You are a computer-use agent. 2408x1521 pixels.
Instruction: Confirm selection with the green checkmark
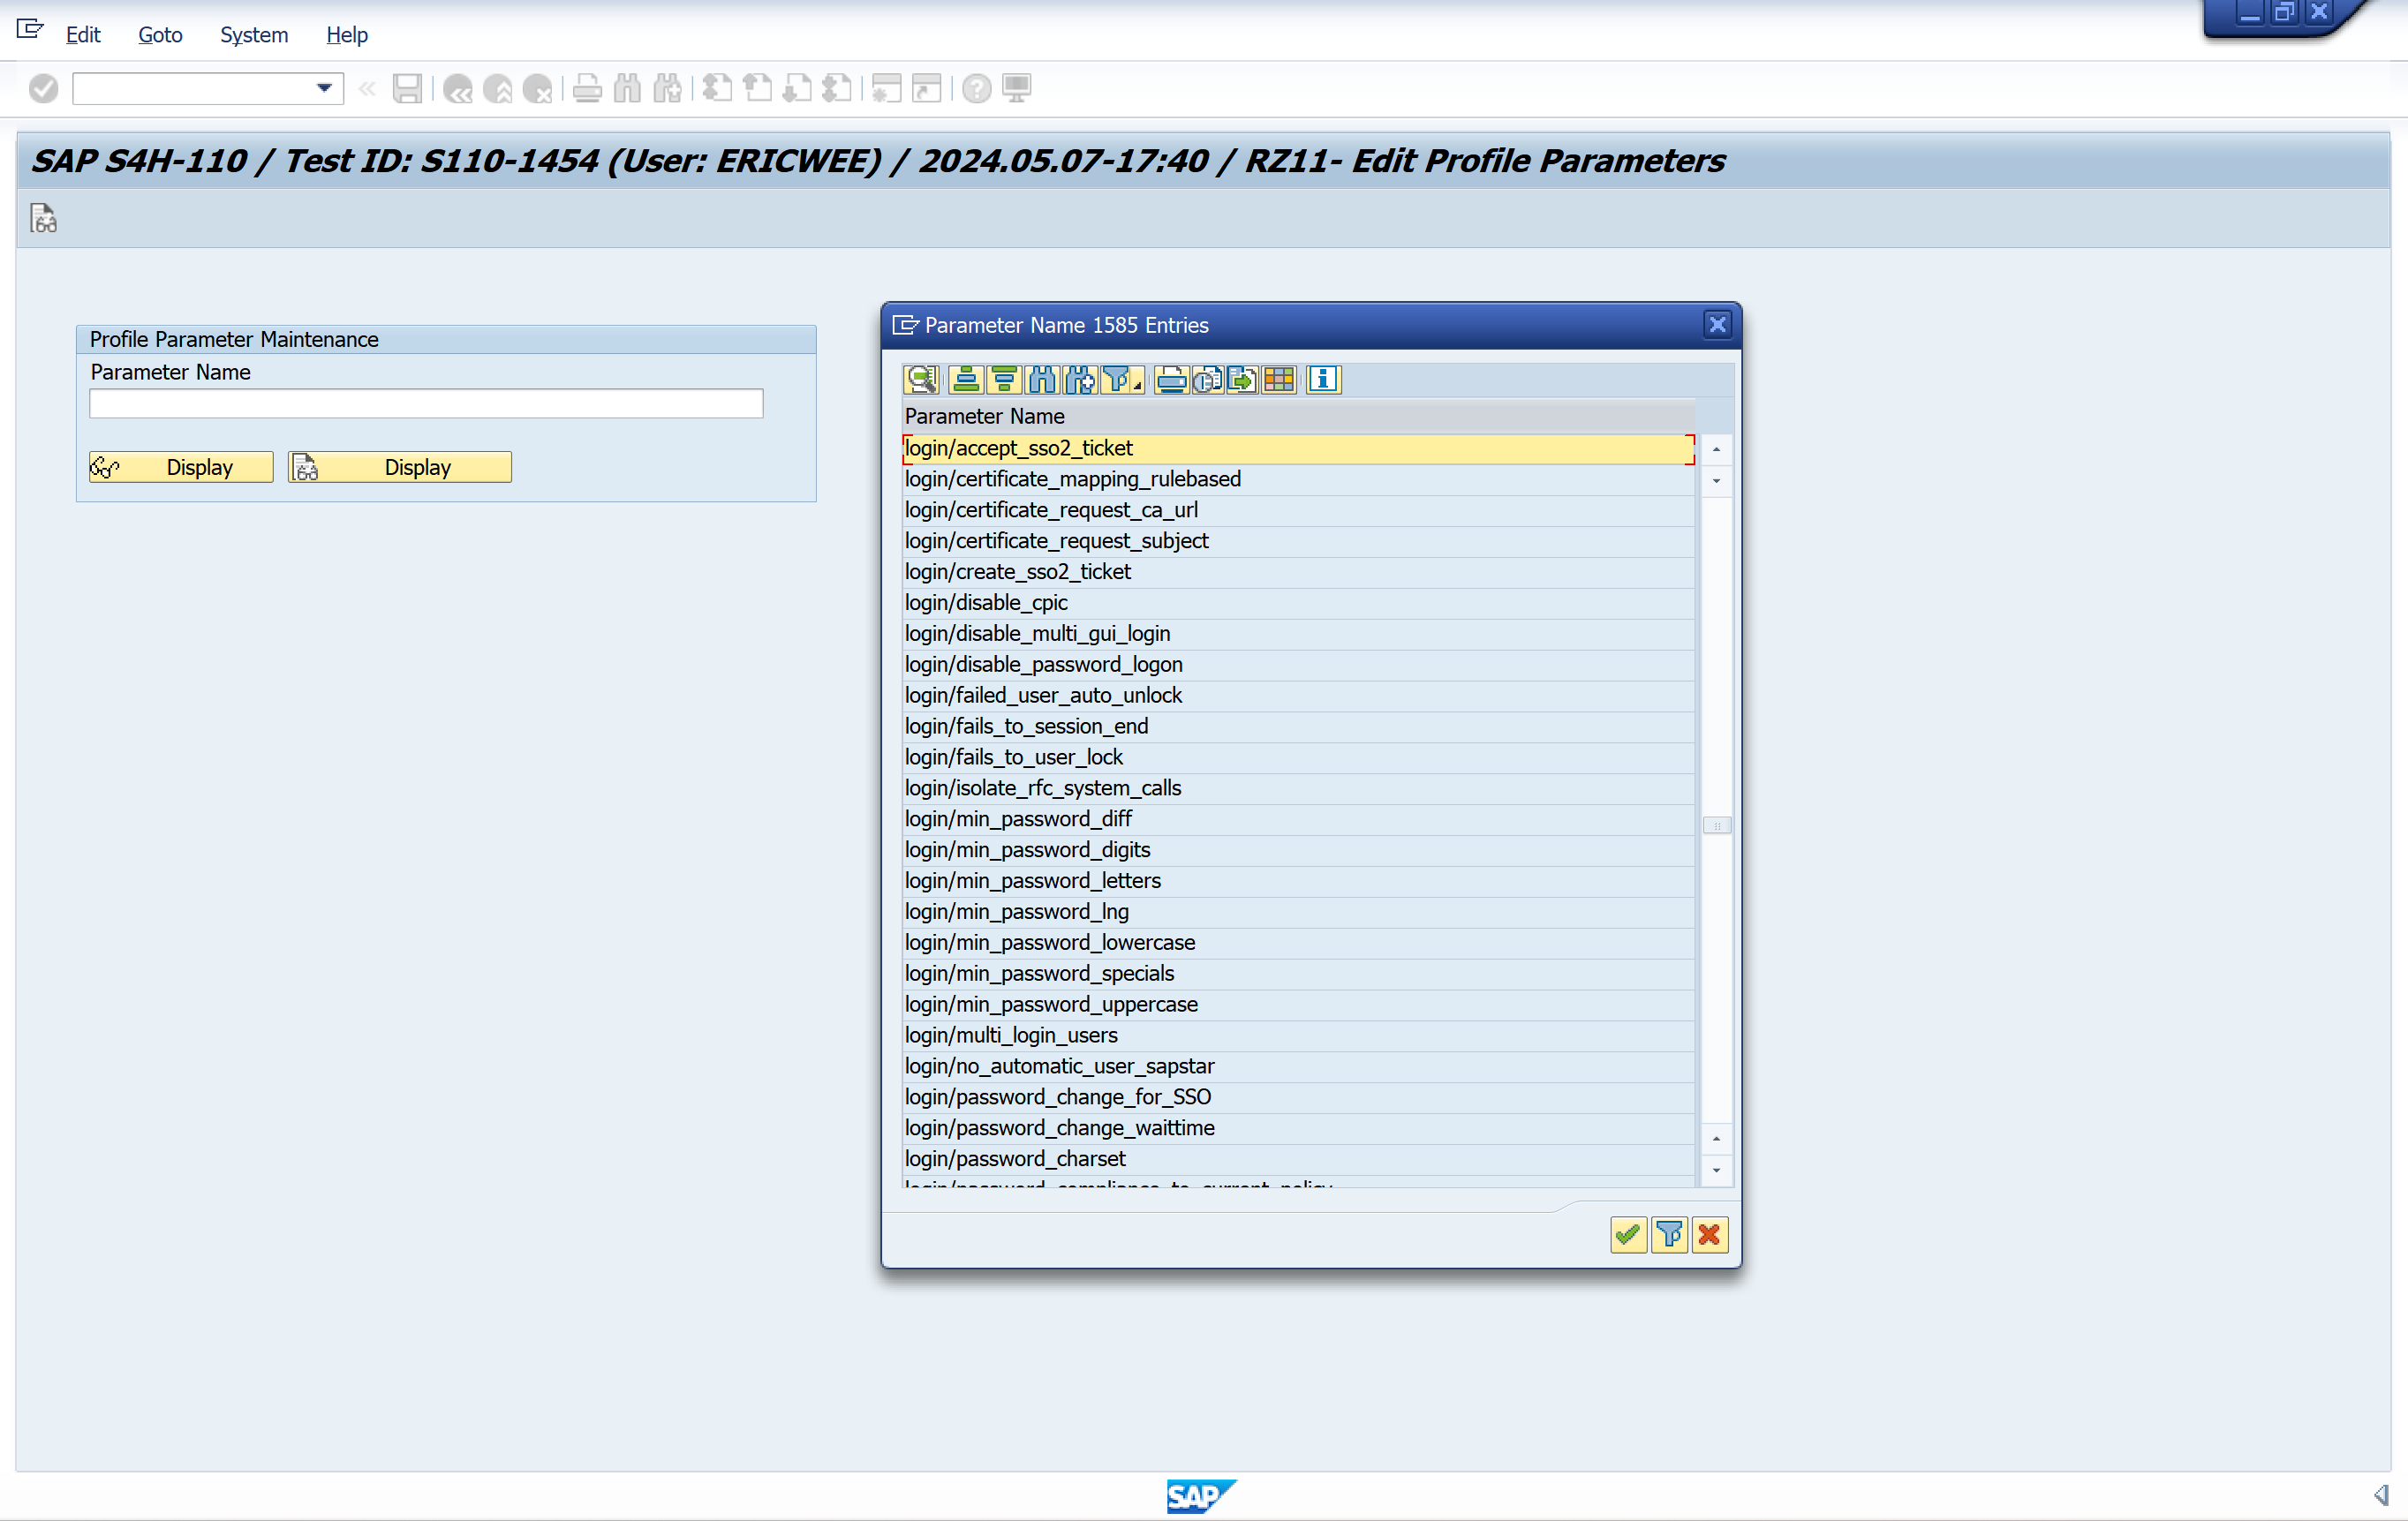[1627, 1234]
